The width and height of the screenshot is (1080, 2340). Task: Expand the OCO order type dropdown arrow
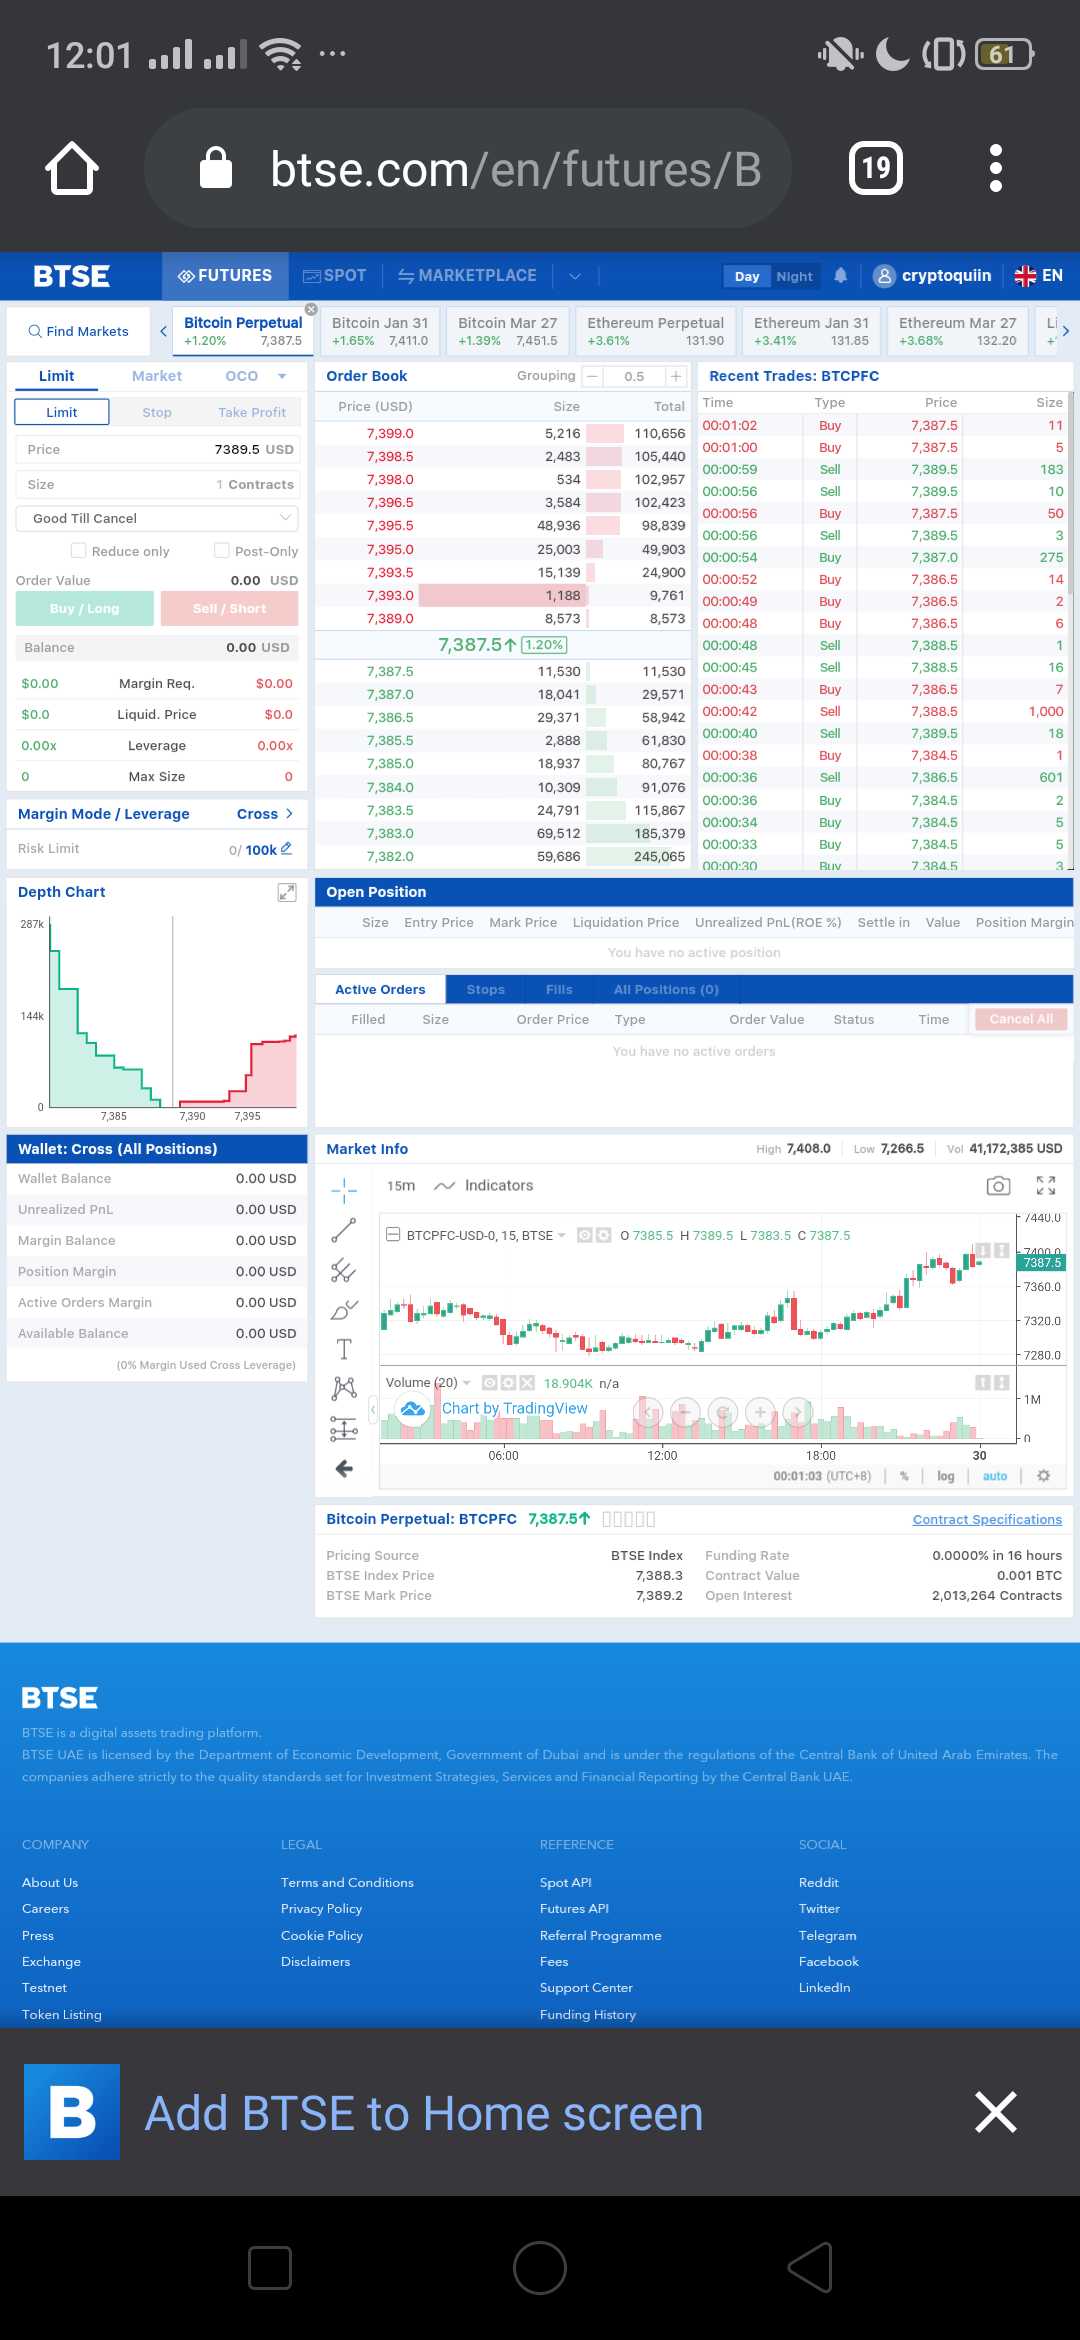pyautogui.click(x=282, y=376)
